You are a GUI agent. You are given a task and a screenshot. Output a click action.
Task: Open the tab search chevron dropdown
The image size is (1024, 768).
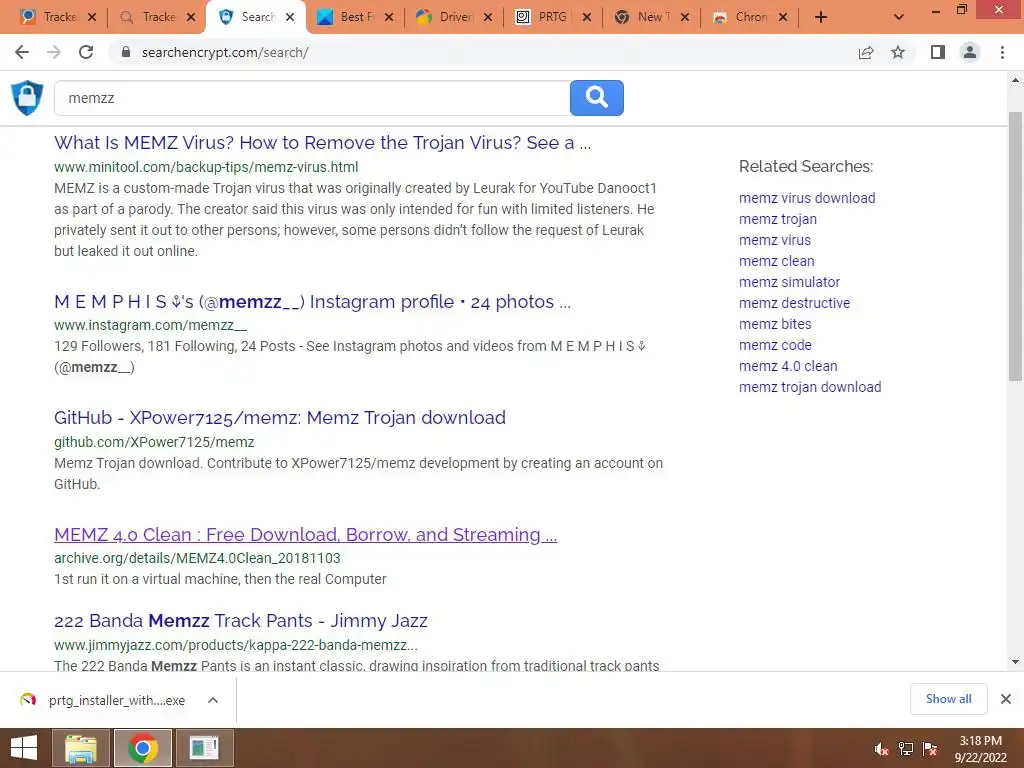point(899,17)
